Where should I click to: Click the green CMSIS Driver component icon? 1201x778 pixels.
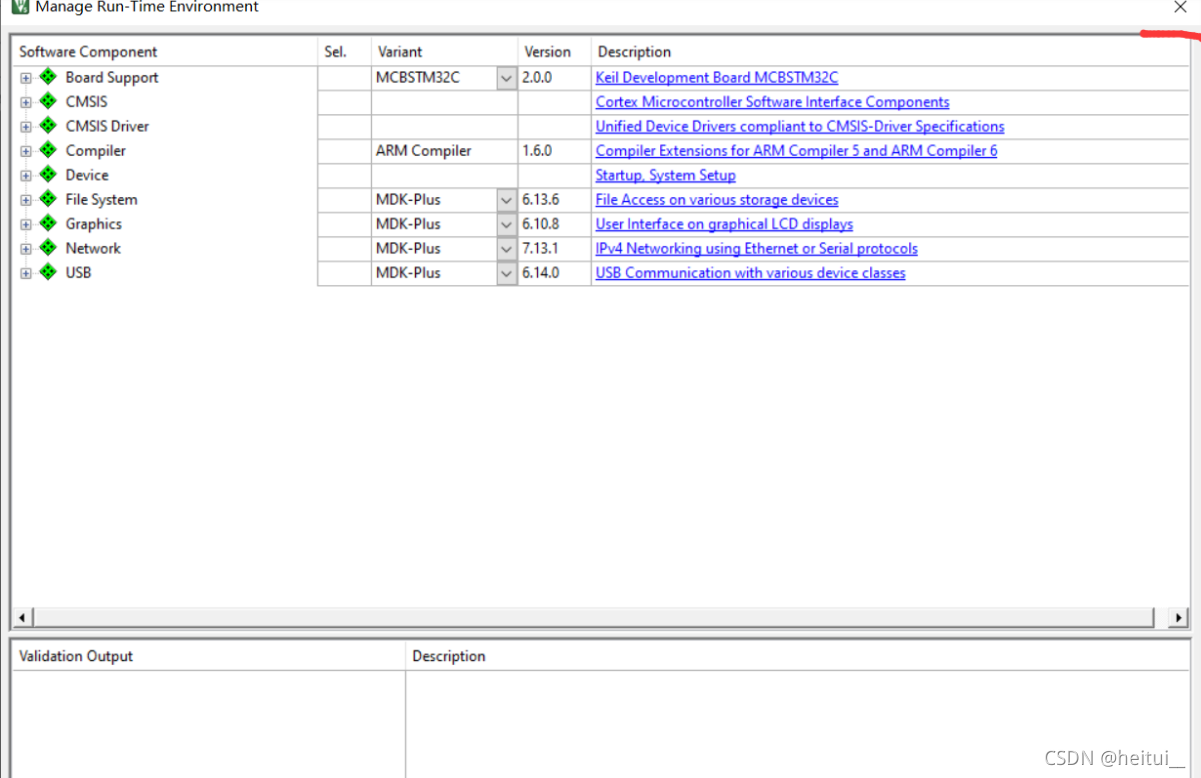[x=48, y=126]
